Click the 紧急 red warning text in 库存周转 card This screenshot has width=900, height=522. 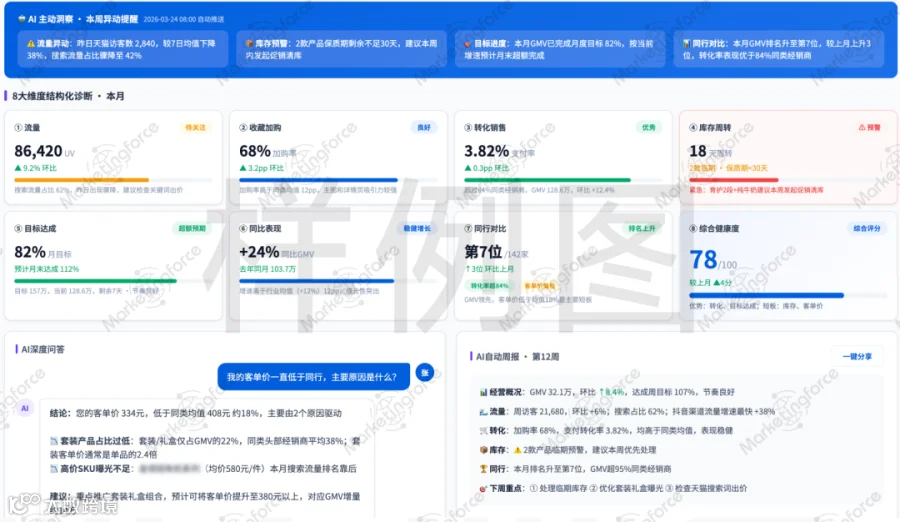757,190
